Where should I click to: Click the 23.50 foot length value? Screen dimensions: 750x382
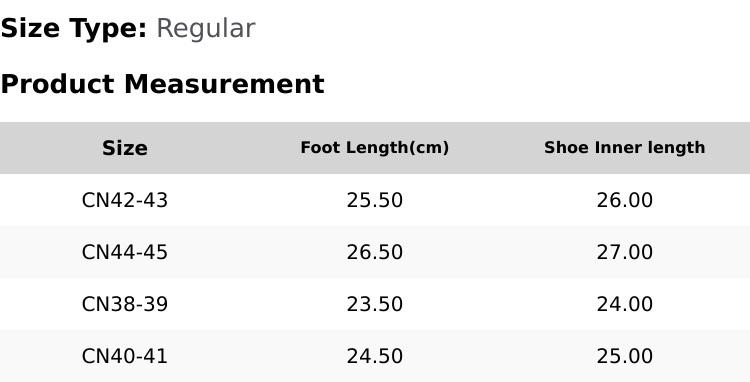click(x=375, y=304)
